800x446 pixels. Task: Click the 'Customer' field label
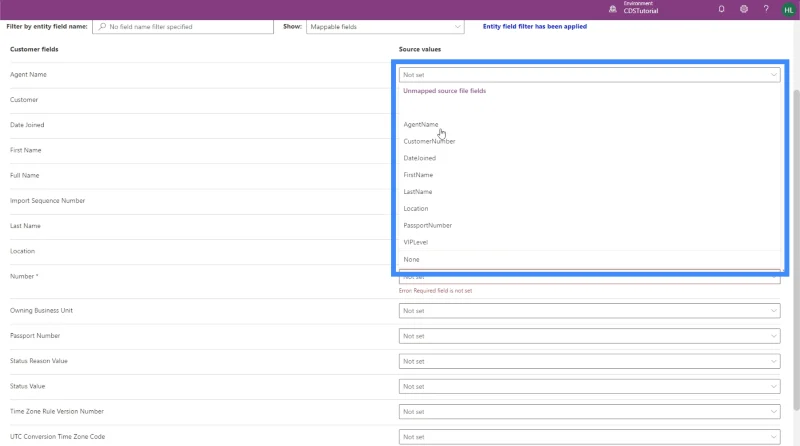pyautogui.click(x=24, y=100)
